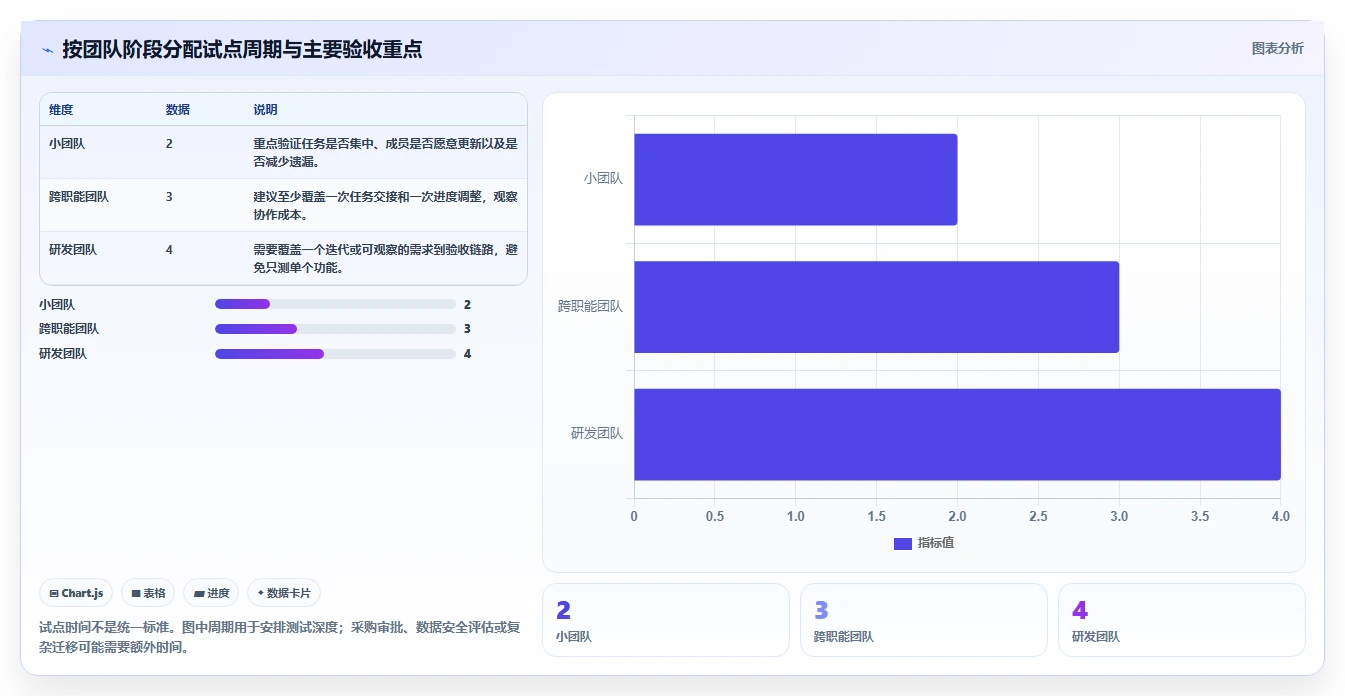Select the 表格 tag chip
Screen dimensions: 1345x696
[148, 593]
